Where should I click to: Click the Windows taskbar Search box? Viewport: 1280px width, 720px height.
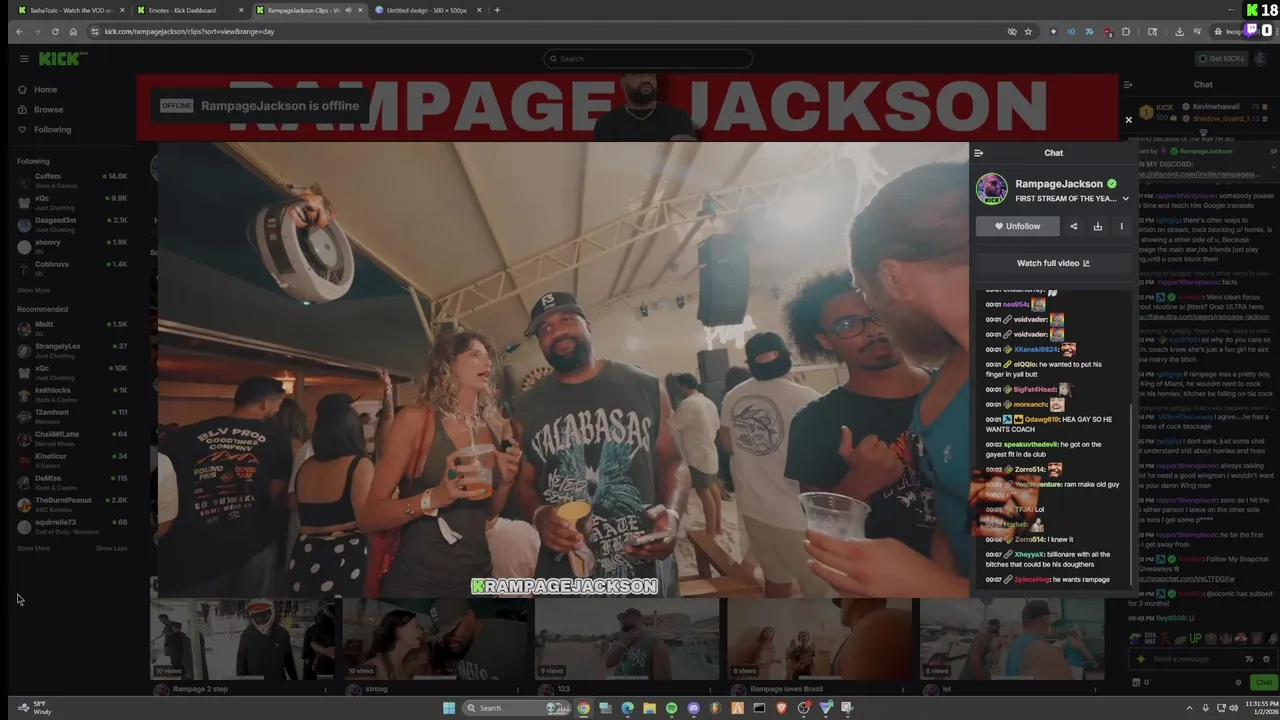pyautogui.click(x=518, y=708)
